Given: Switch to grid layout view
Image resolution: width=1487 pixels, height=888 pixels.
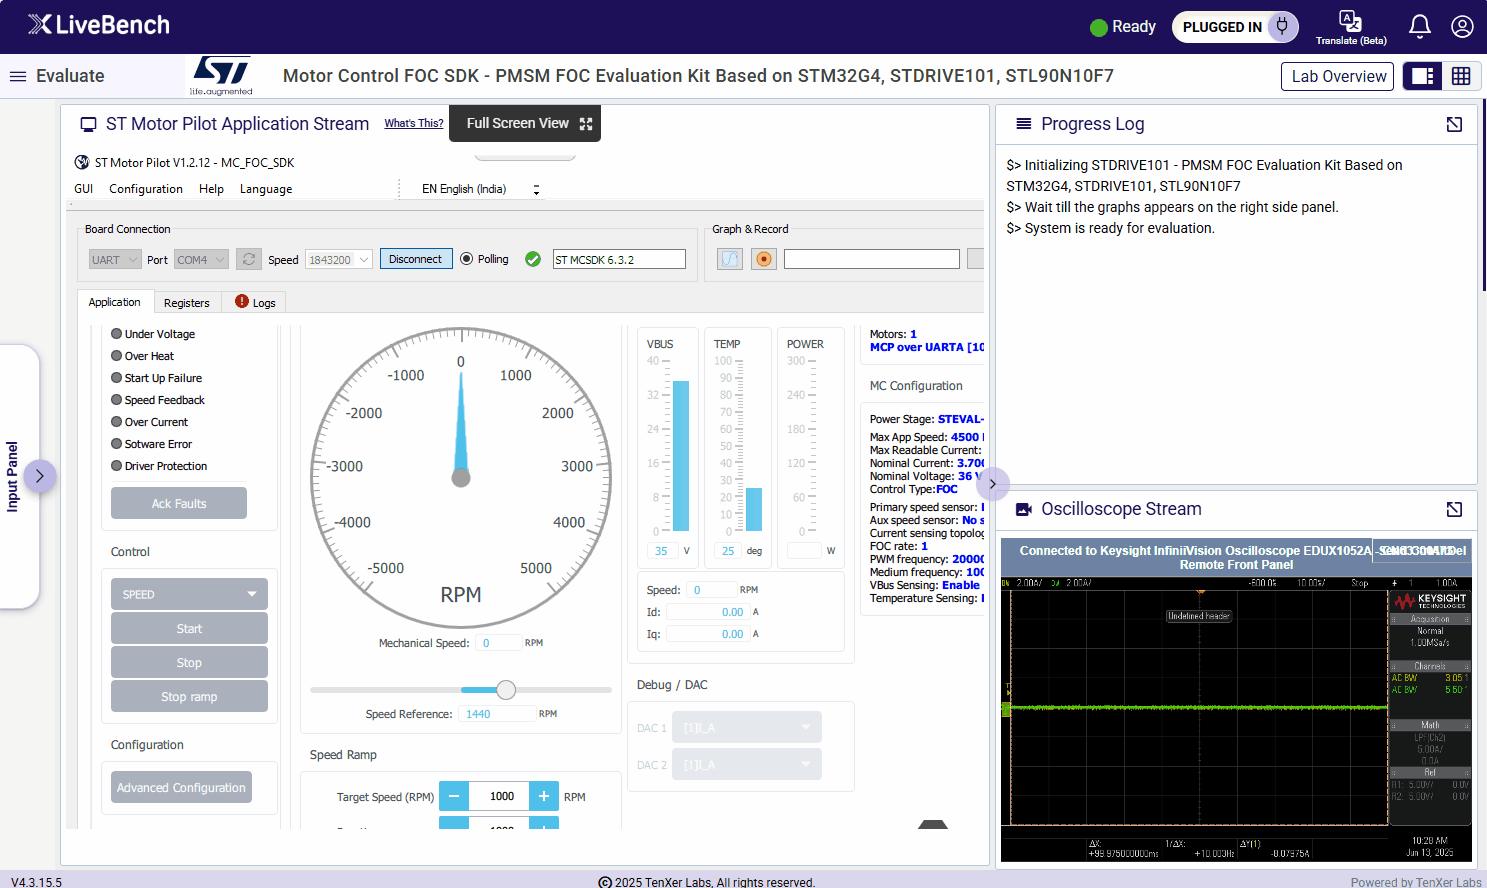Looking at the screenshot, I should 1461,76.
